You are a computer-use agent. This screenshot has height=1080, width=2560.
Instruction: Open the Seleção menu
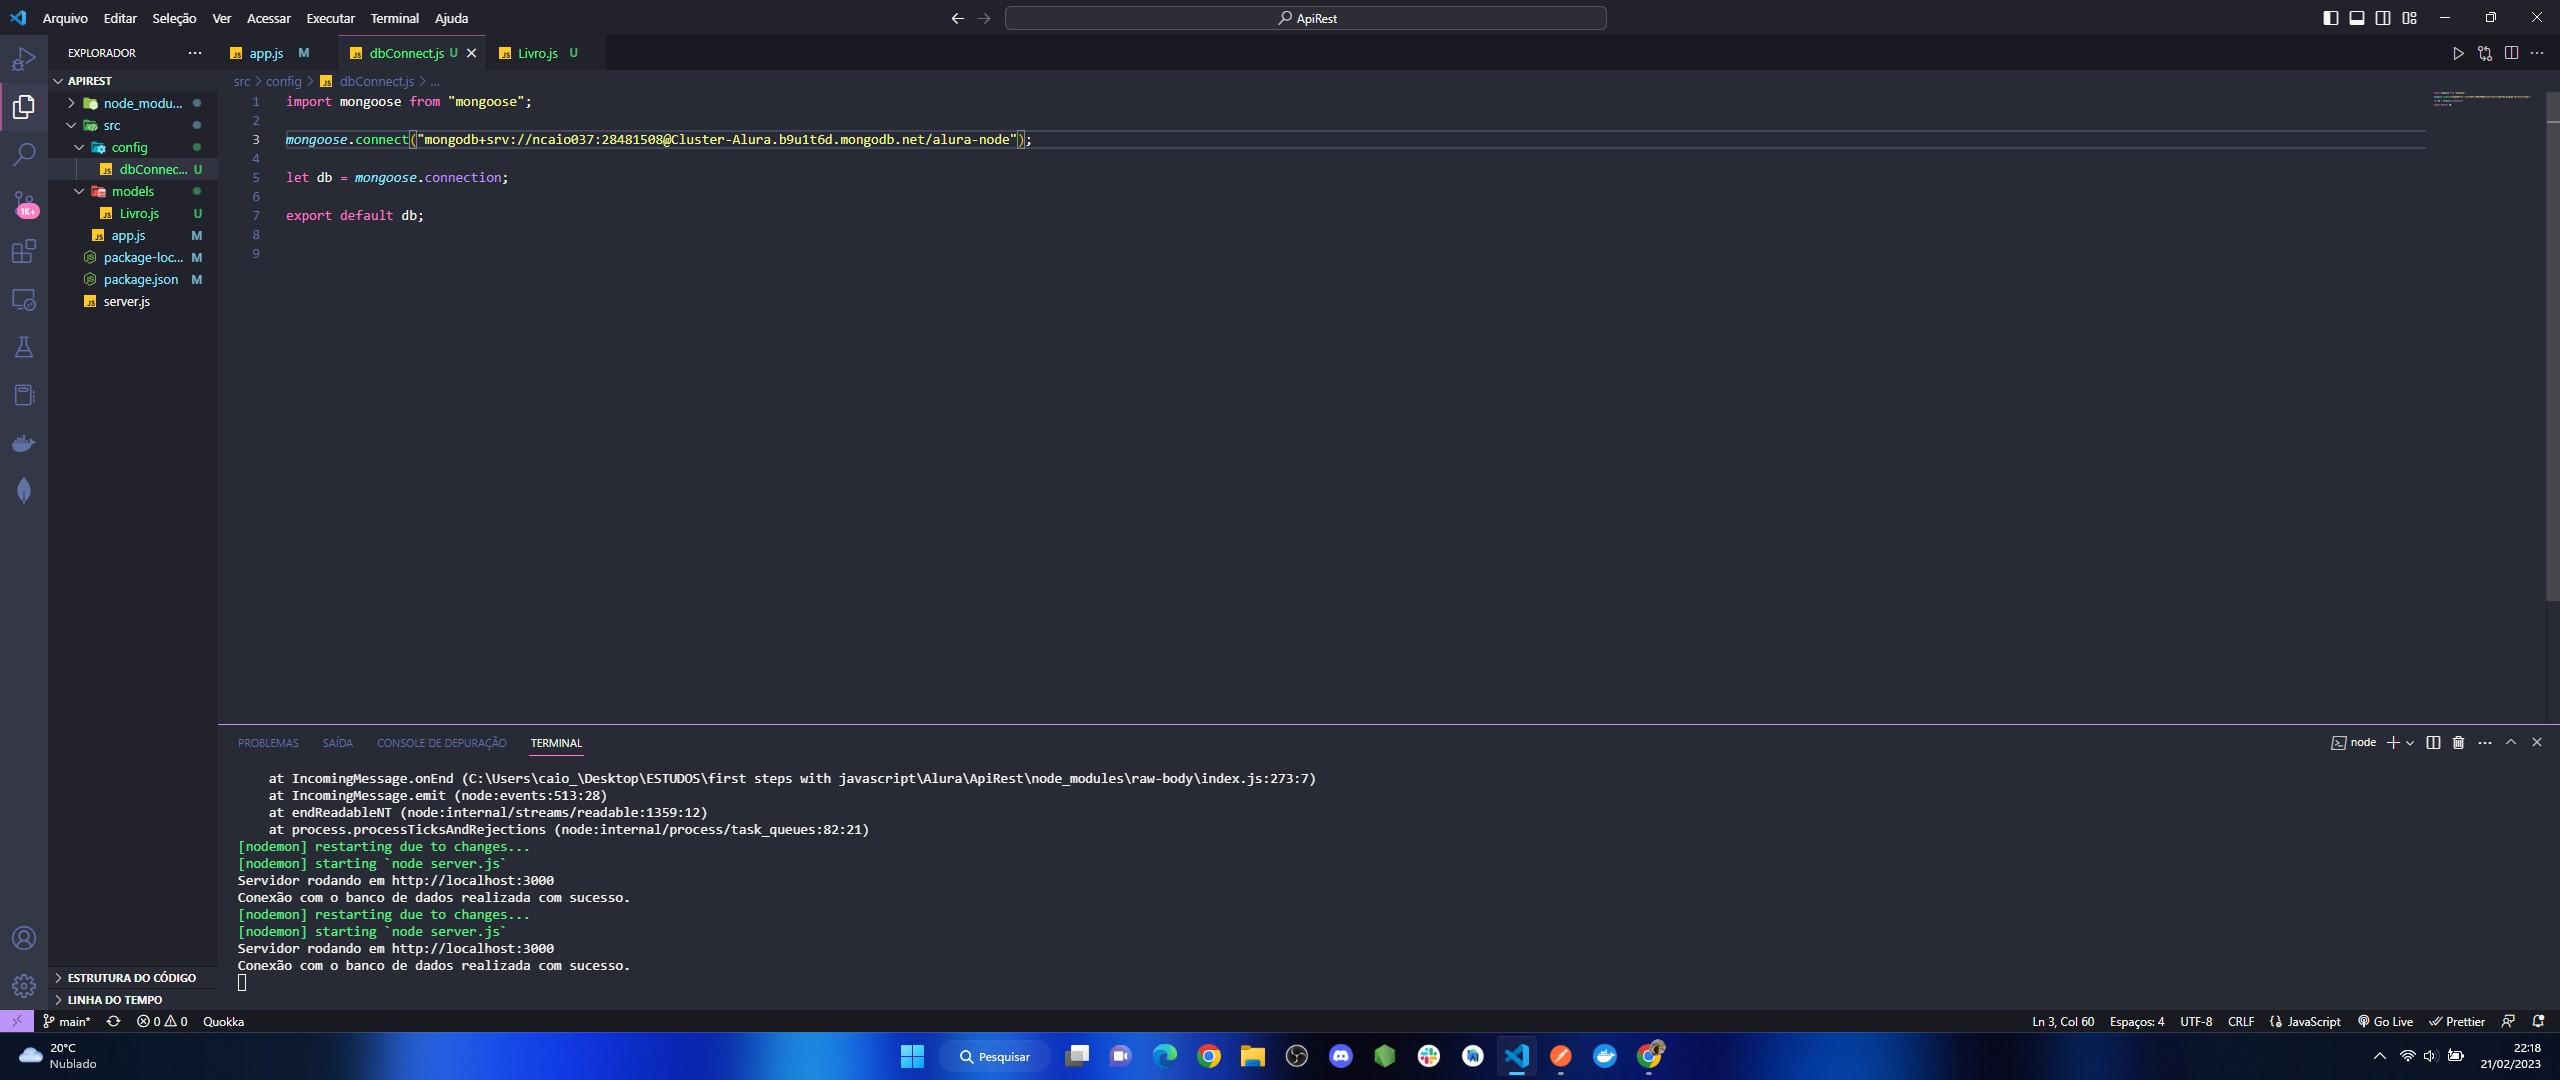pos(174,18)
